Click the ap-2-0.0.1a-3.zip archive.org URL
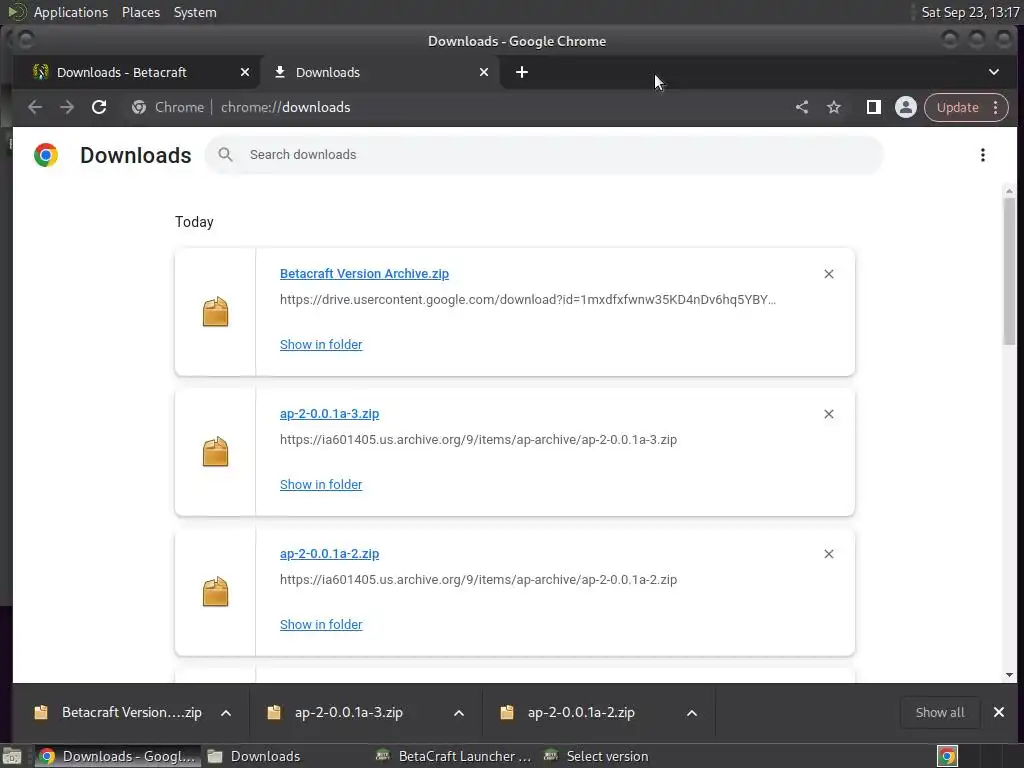1024x768 pixels. coord(478,440)
